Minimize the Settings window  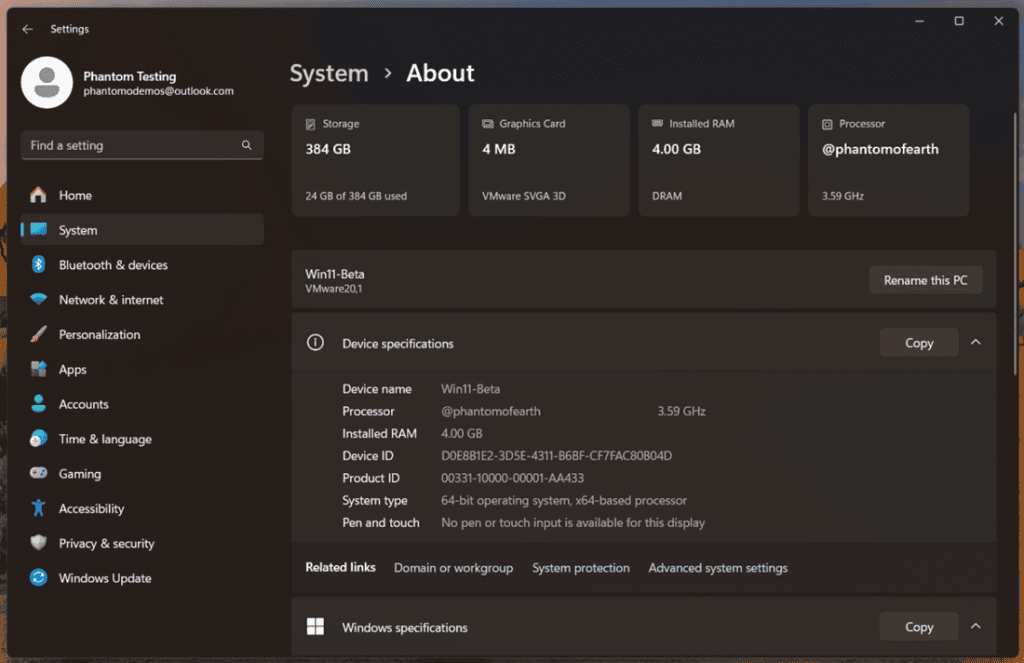[919, 21]
